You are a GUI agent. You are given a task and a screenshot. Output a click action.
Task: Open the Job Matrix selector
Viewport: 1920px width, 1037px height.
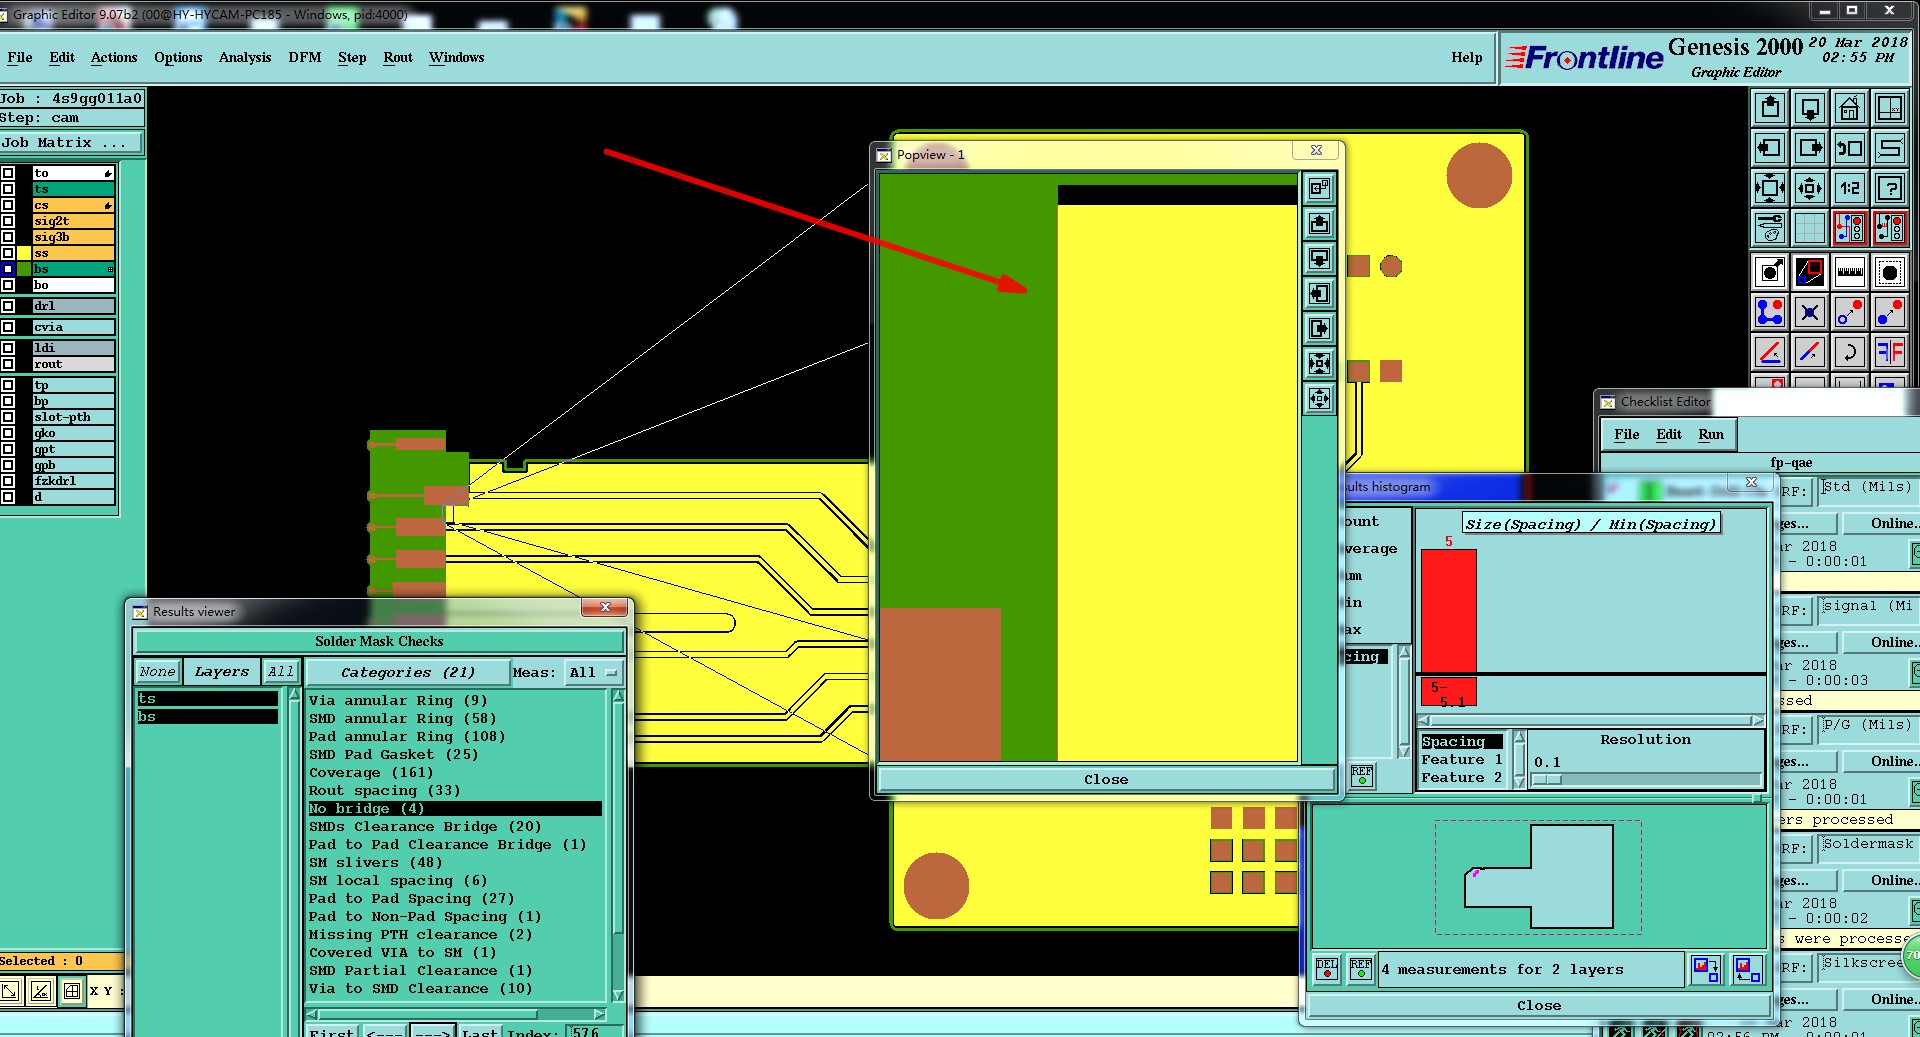click(x=71, y=143)
